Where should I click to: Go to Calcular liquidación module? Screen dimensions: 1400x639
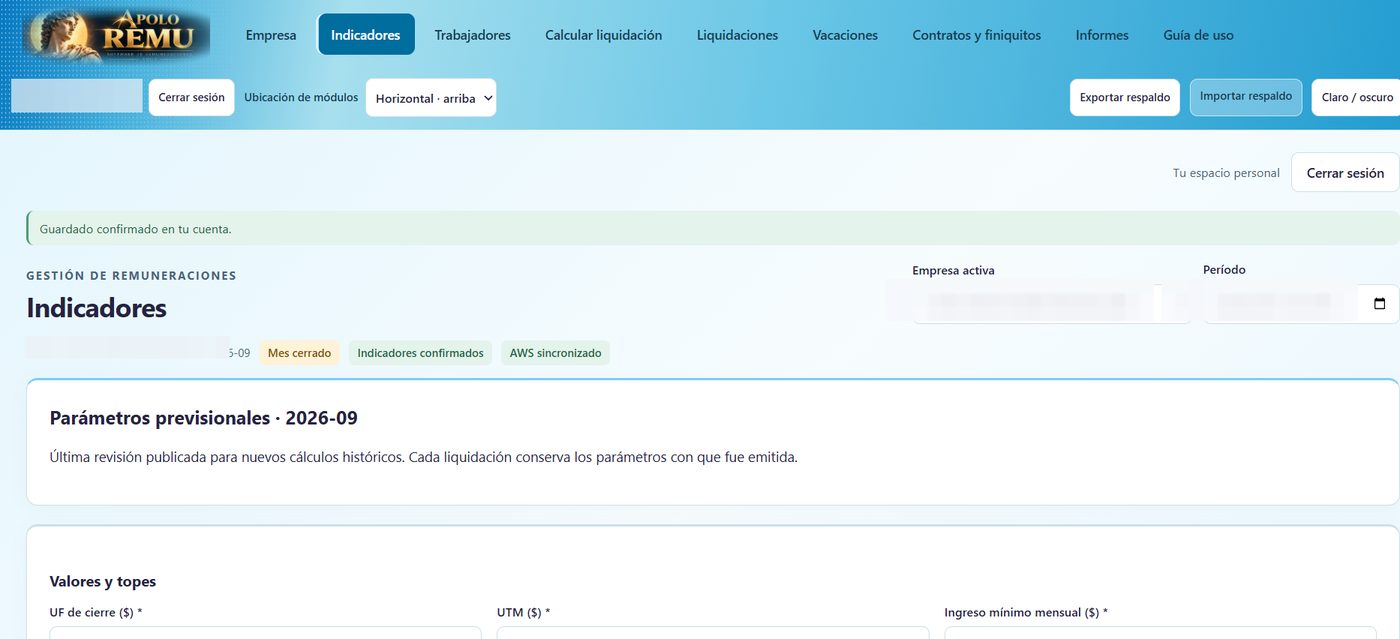click(x=603, y=35)
